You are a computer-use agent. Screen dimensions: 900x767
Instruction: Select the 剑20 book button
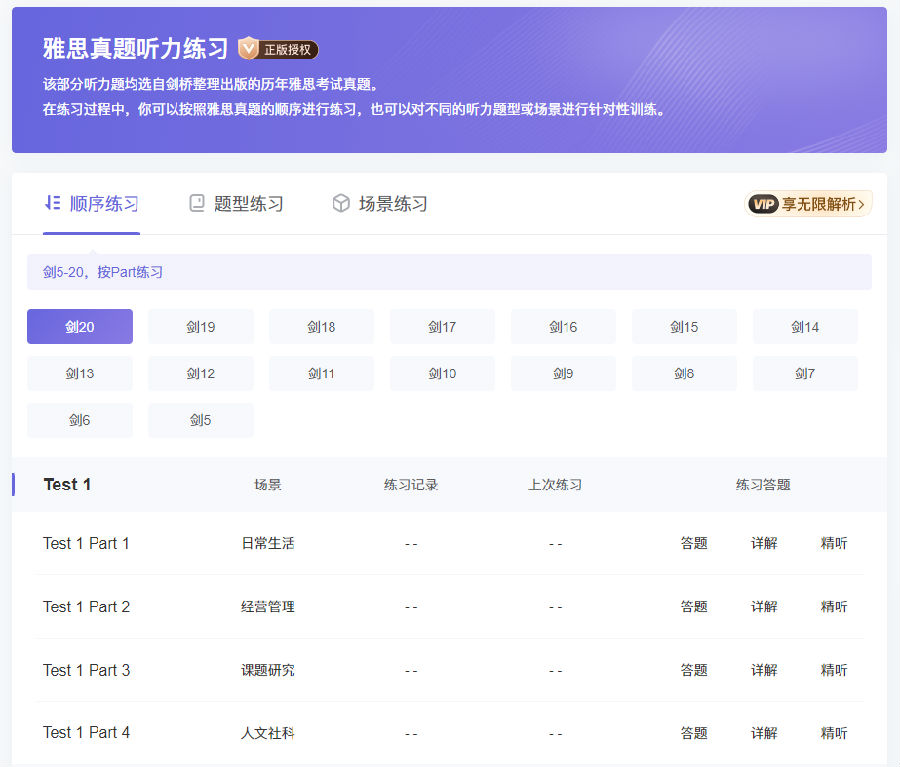(x=80, y=327)
